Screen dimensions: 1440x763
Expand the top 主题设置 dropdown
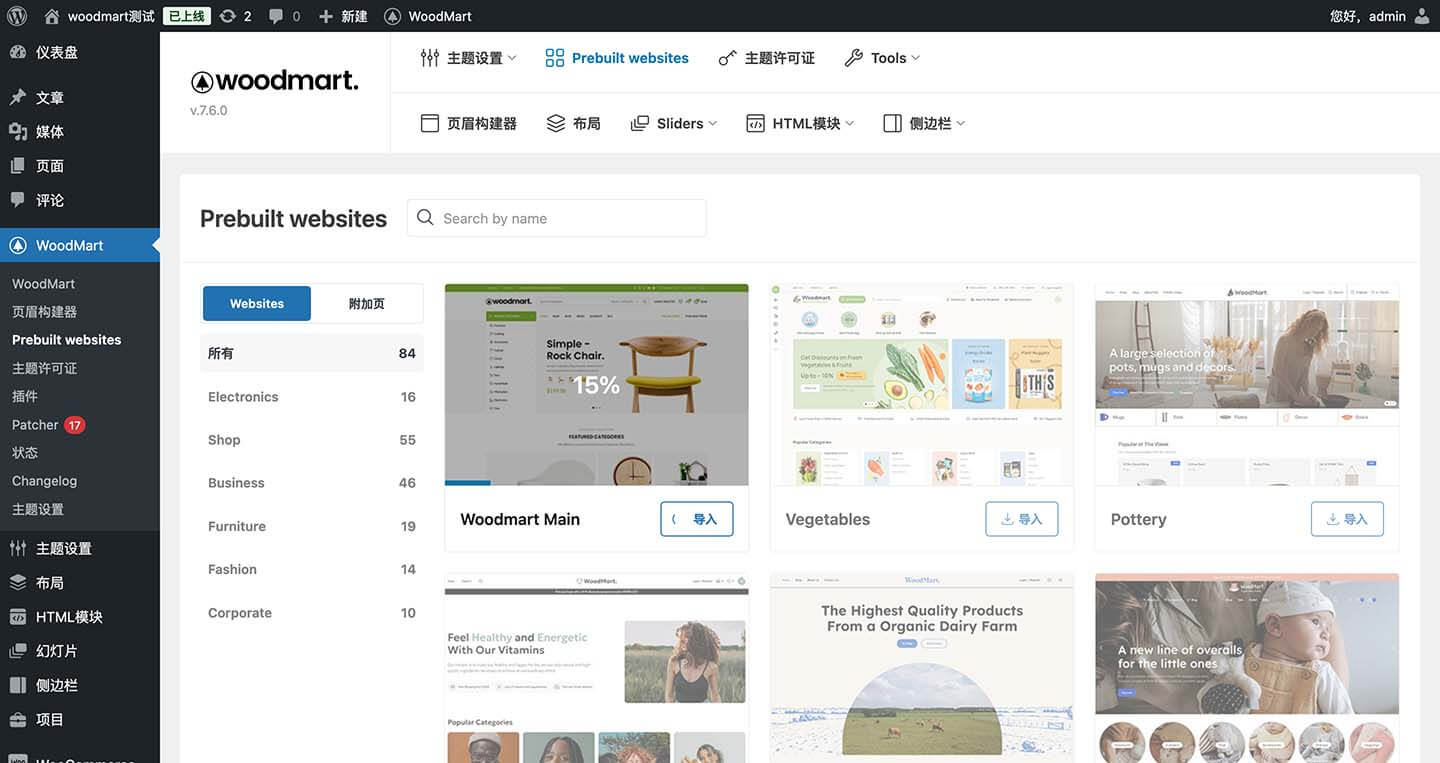(x=469, y=58)
